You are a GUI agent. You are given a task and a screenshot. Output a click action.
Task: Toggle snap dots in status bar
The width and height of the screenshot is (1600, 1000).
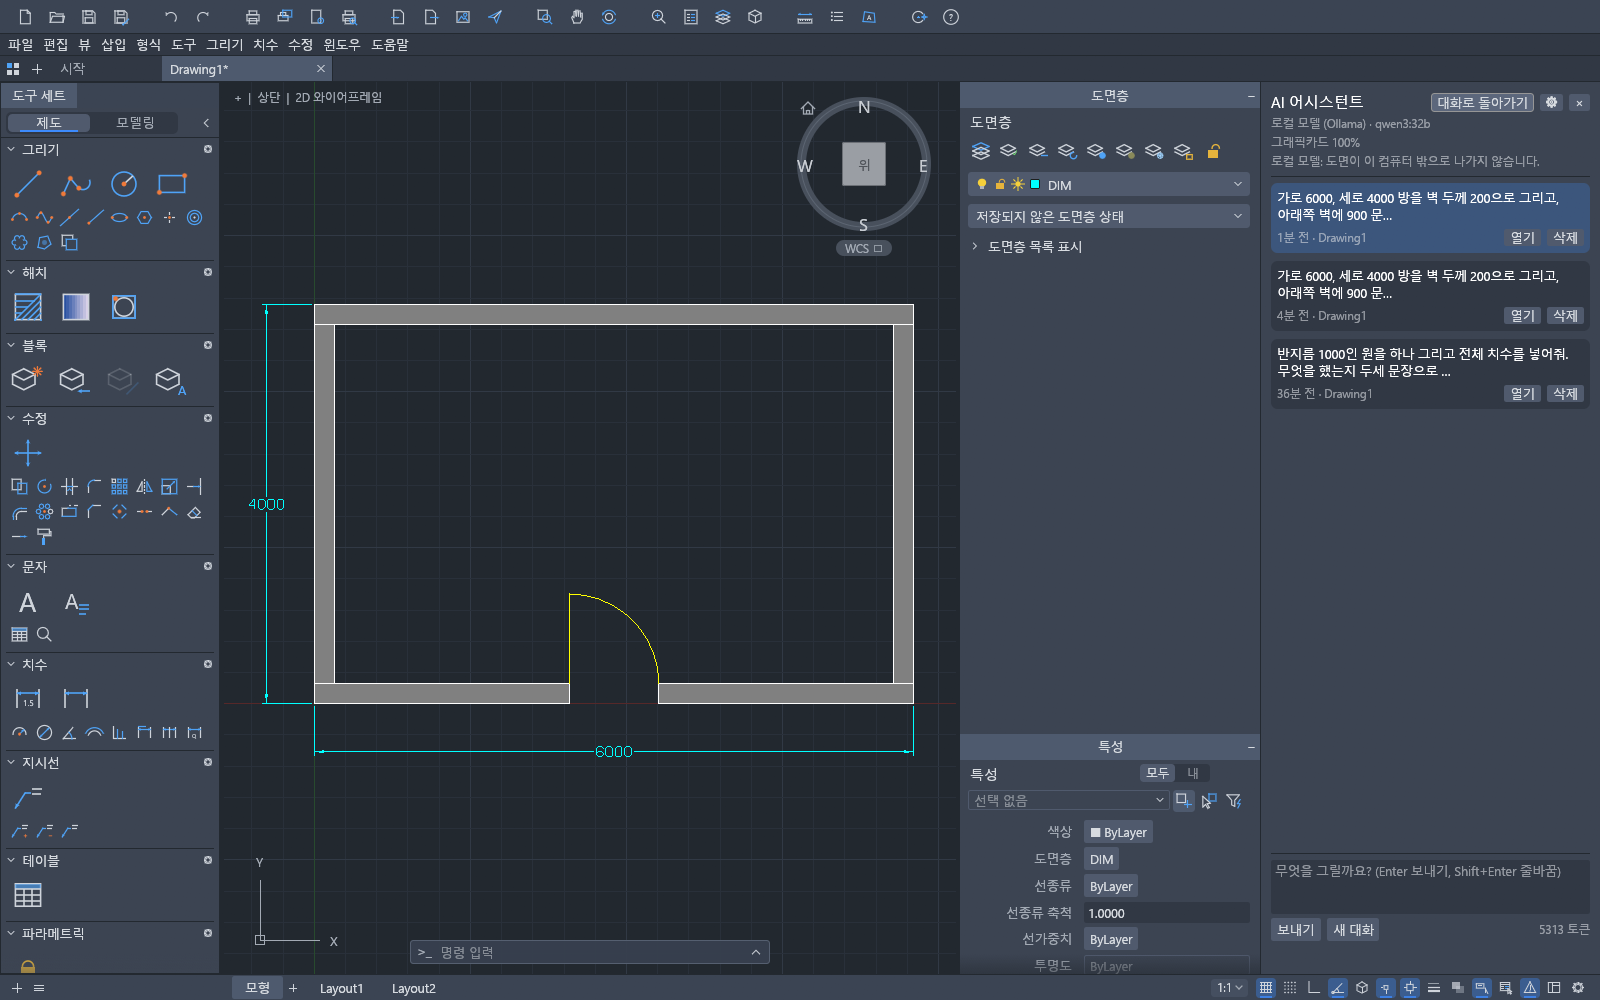[x=1290, y=988]
